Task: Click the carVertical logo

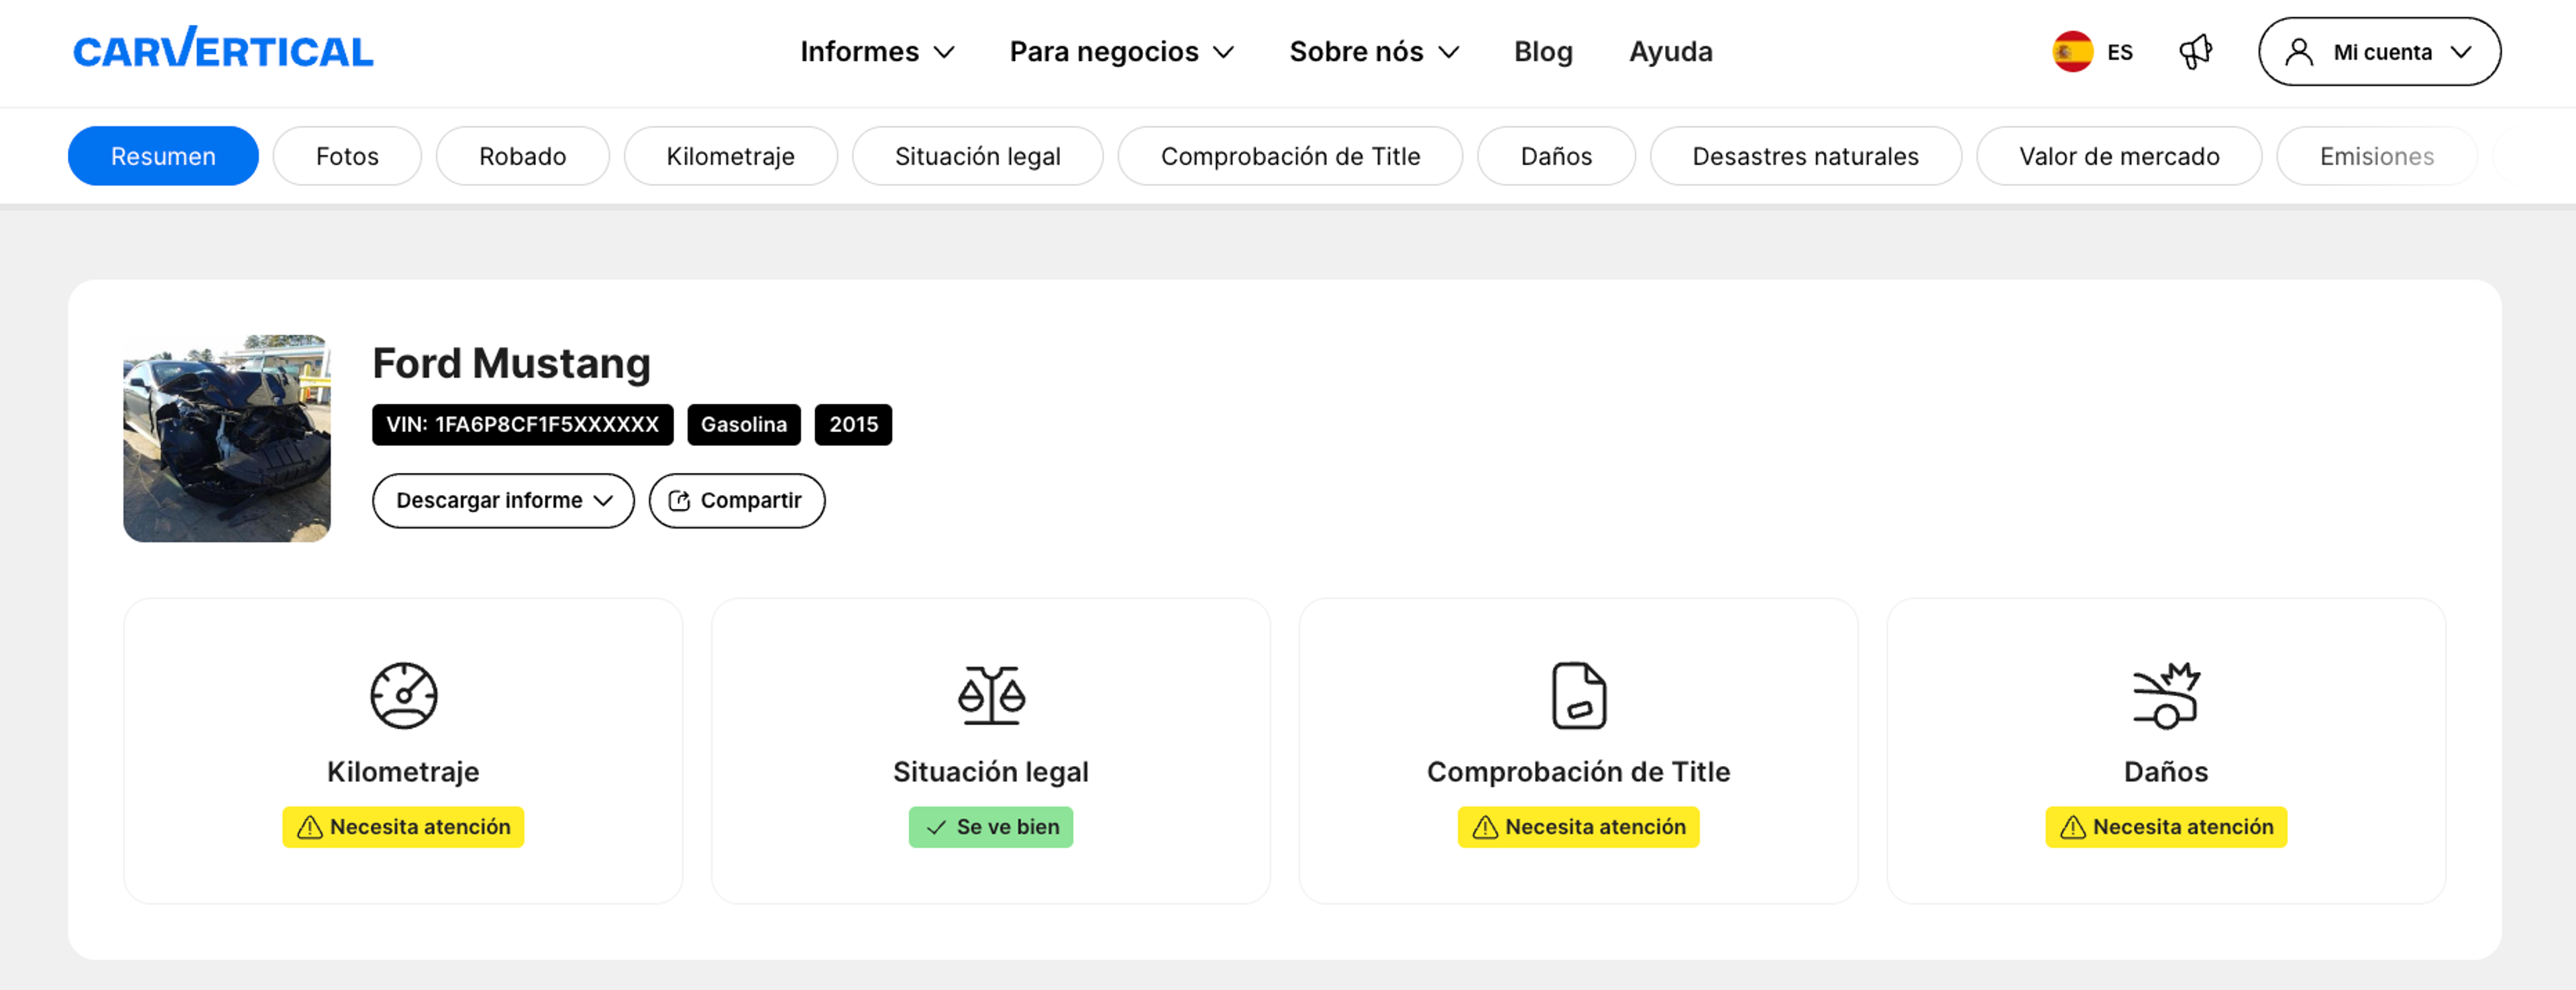Action: [223, 49]
